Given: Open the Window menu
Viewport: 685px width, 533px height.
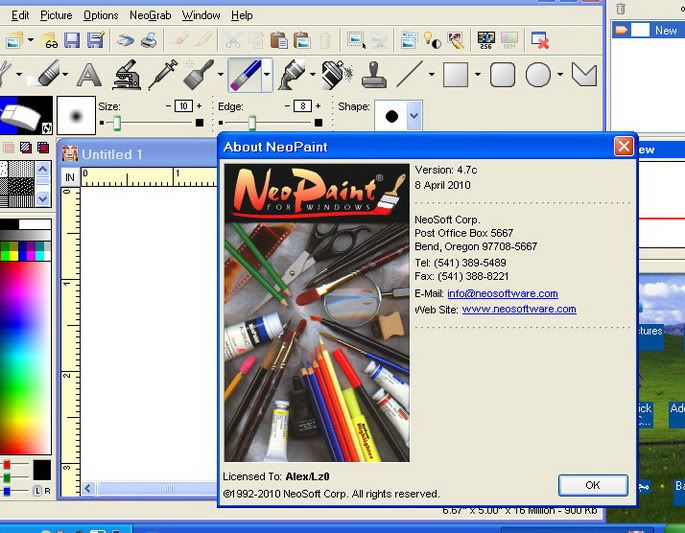Looking at the screenshot, I should 201,15.
